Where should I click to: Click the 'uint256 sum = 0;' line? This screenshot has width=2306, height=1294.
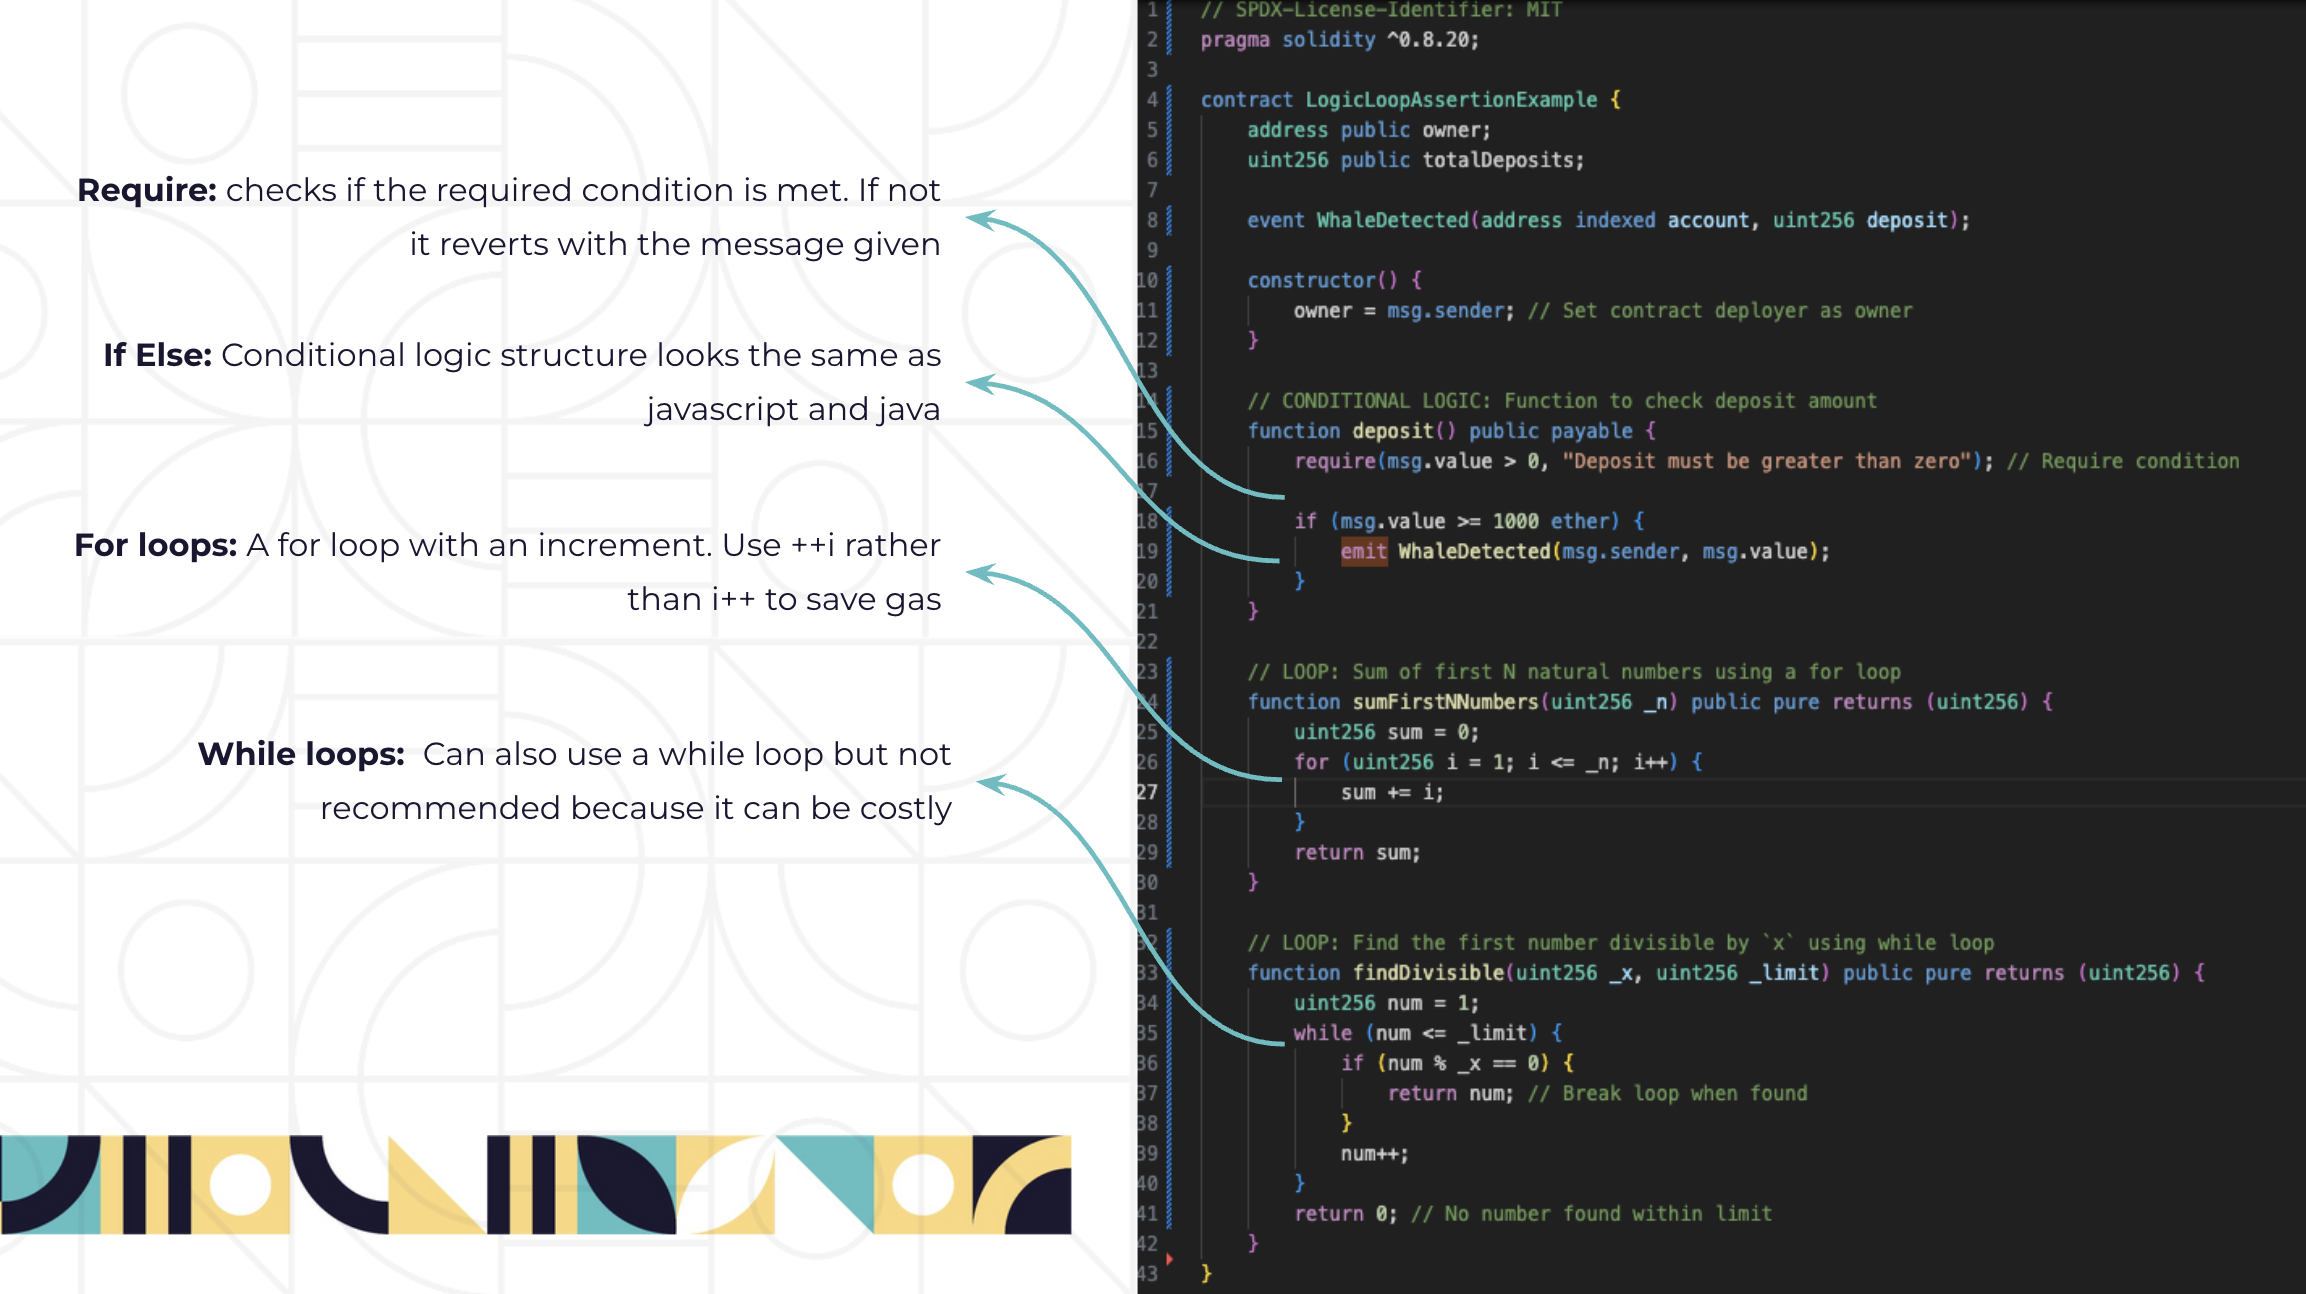coord(1386,732)
